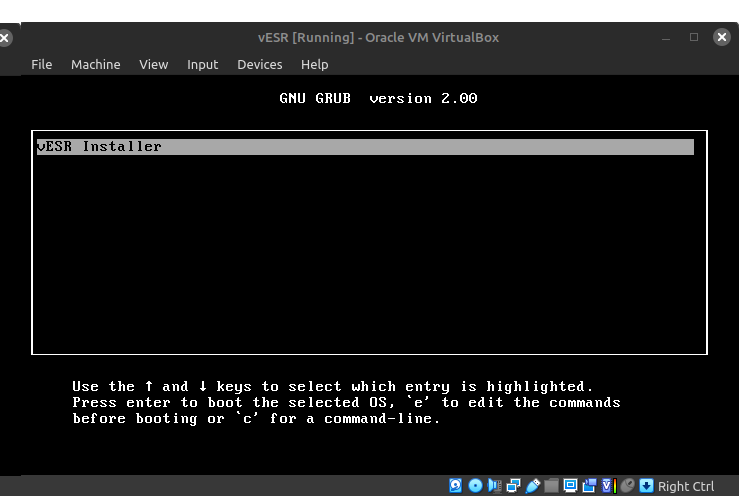Click the USB devices status icon

point(533,486)
